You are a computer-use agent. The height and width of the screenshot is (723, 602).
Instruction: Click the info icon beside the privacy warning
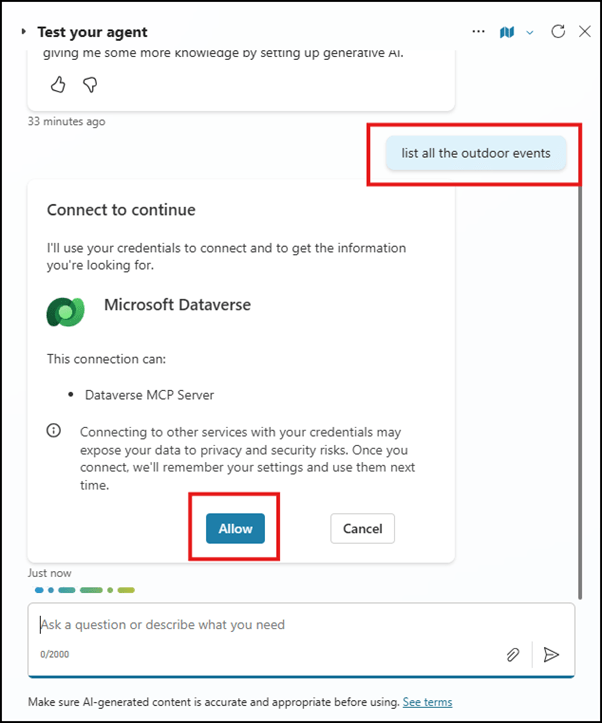[54, 431]
